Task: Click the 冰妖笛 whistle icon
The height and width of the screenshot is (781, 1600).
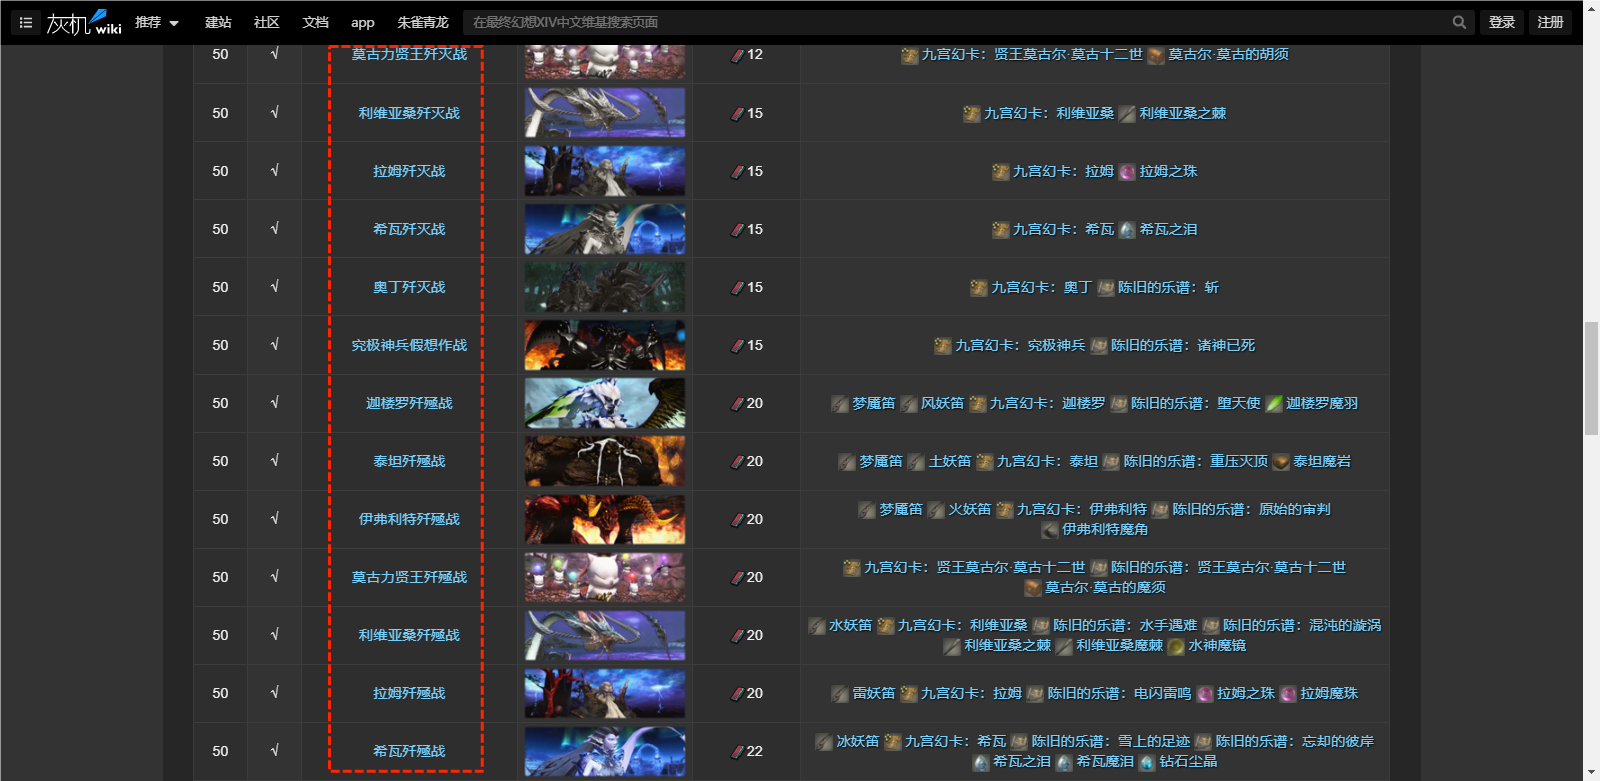Action: click(x=824, y=742)
